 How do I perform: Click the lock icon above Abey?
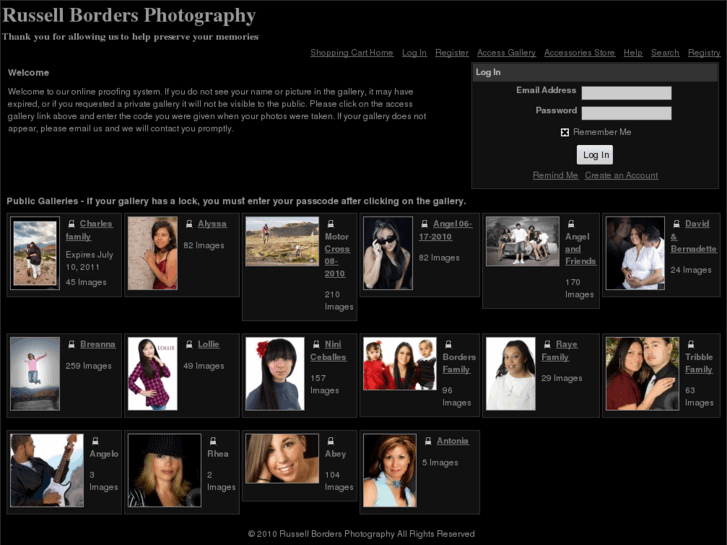click(x=331, y=441)
